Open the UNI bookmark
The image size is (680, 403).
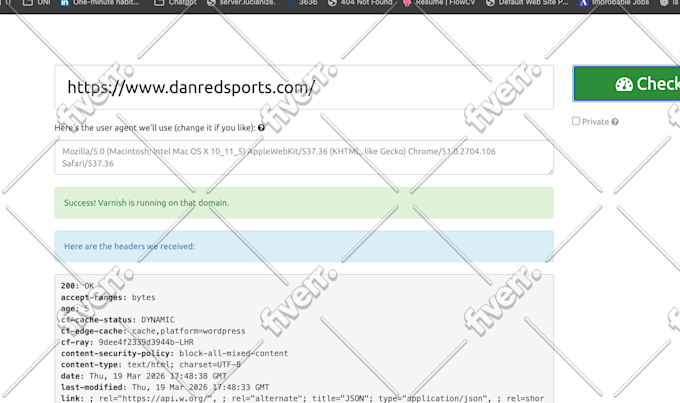(x=36, y=3)
